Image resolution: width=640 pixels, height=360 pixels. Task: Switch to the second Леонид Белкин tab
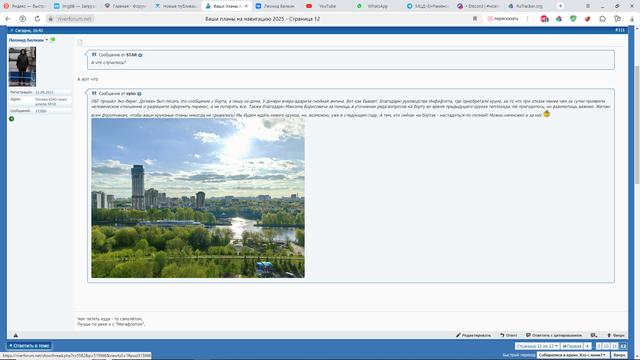coord(276,6)
